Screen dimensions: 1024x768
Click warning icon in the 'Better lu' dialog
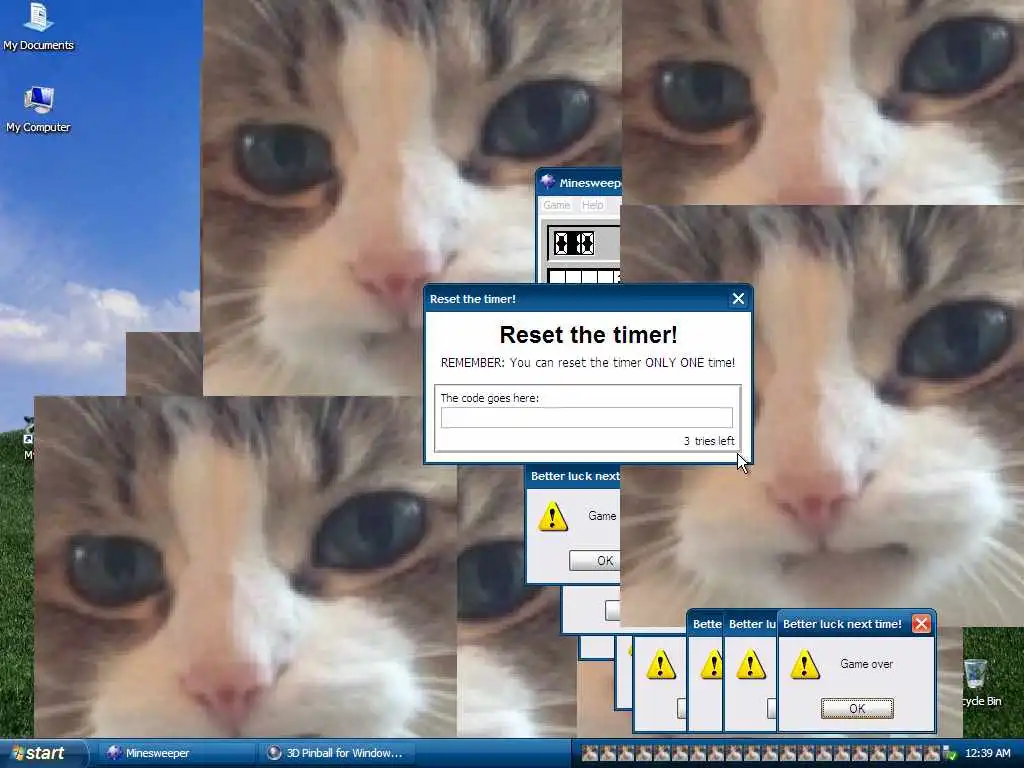750,664
